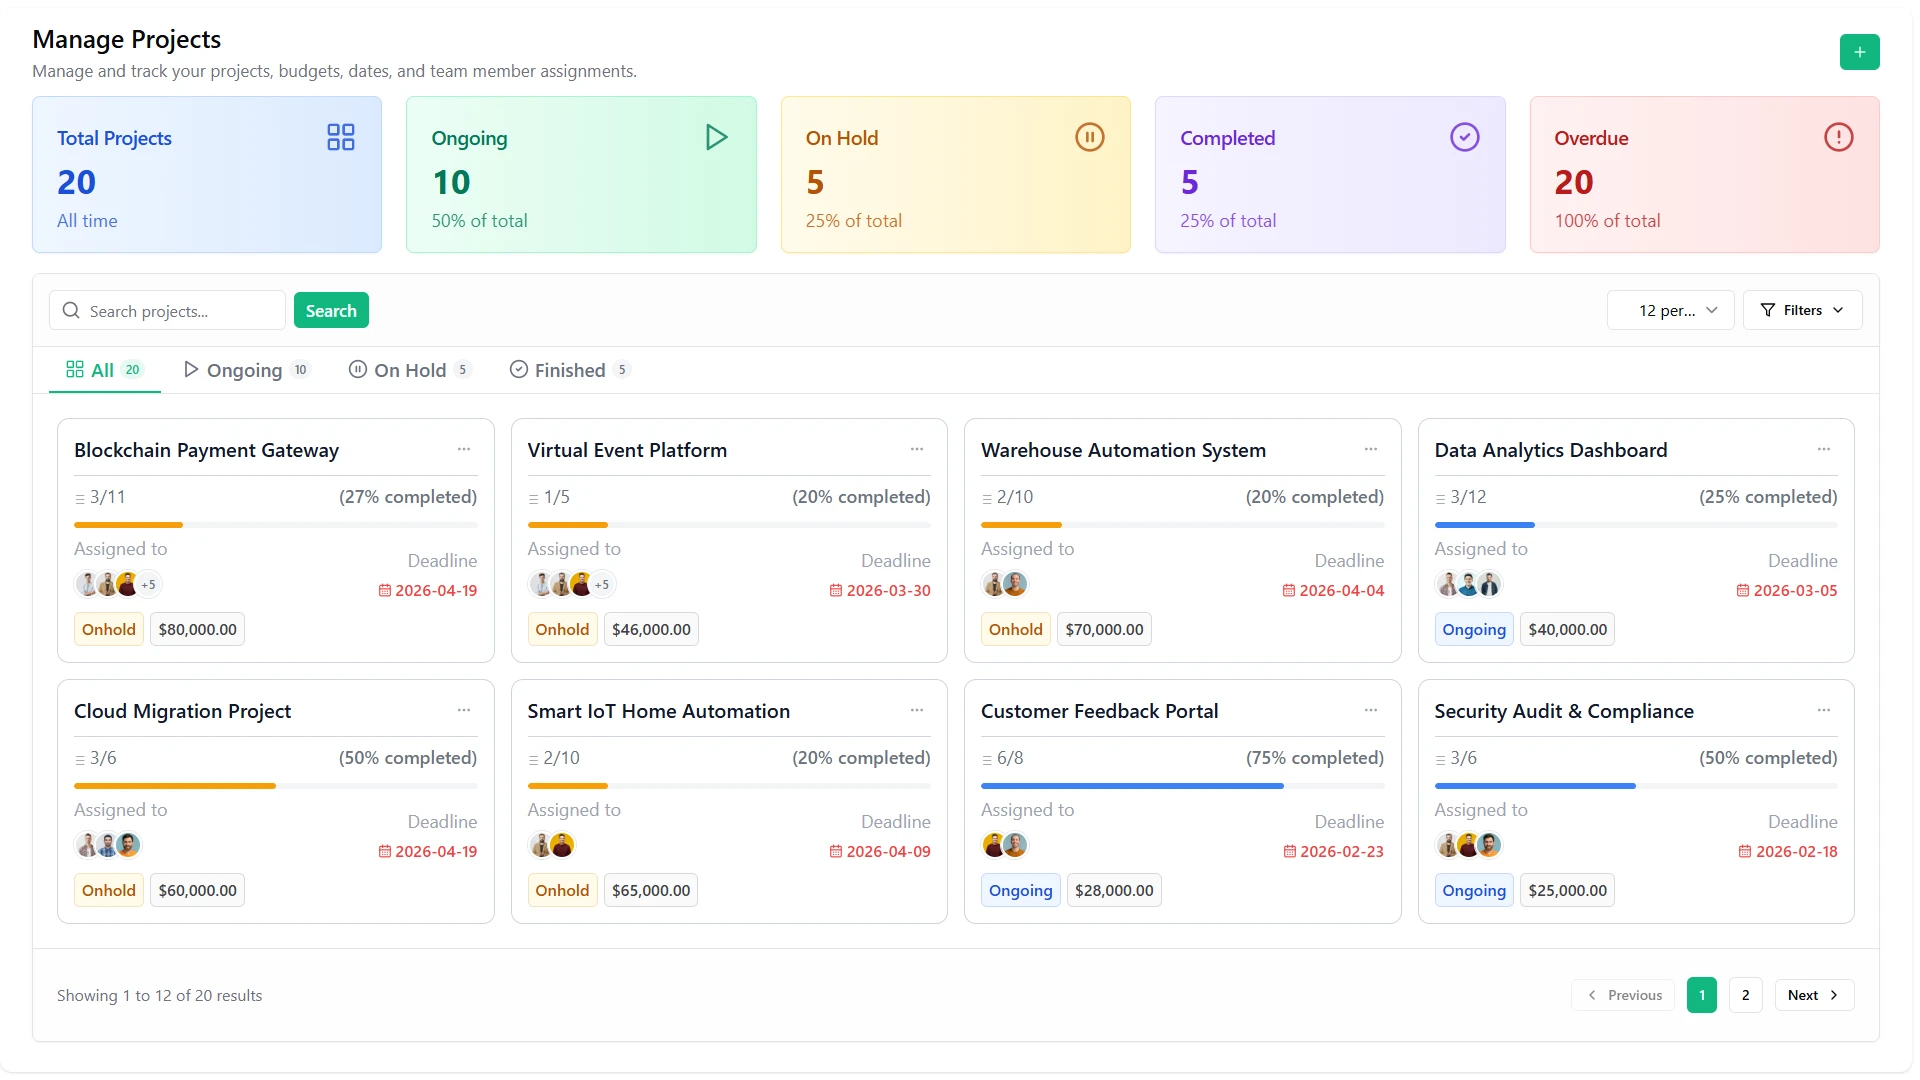
Task: Open the Data Analytics Dashboard card options menu
Action: point(1824,450)
